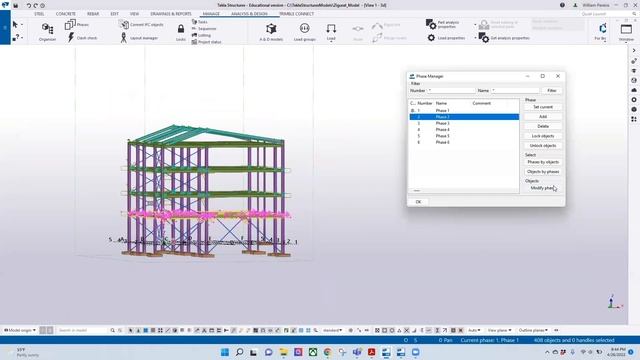Open Layout manager
Image resolution: width=640 pixels, height=360 pixels.
click(139, 38)
